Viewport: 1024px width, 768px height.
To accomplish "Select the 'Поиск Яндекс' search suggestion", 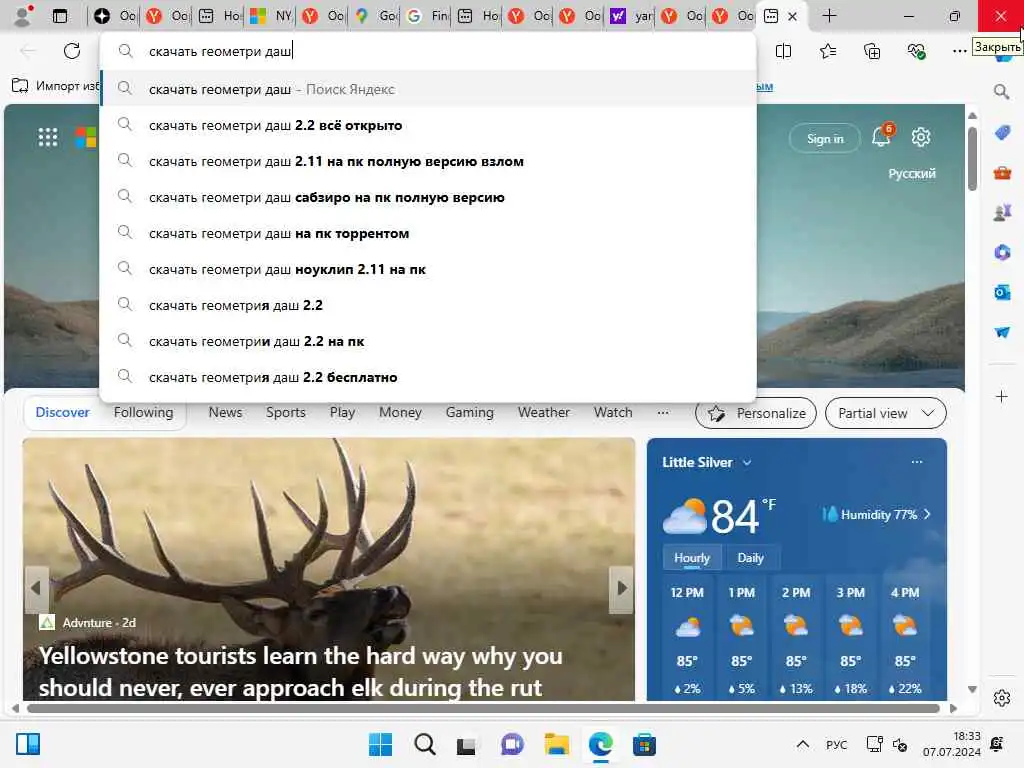I will click(428, 89).
